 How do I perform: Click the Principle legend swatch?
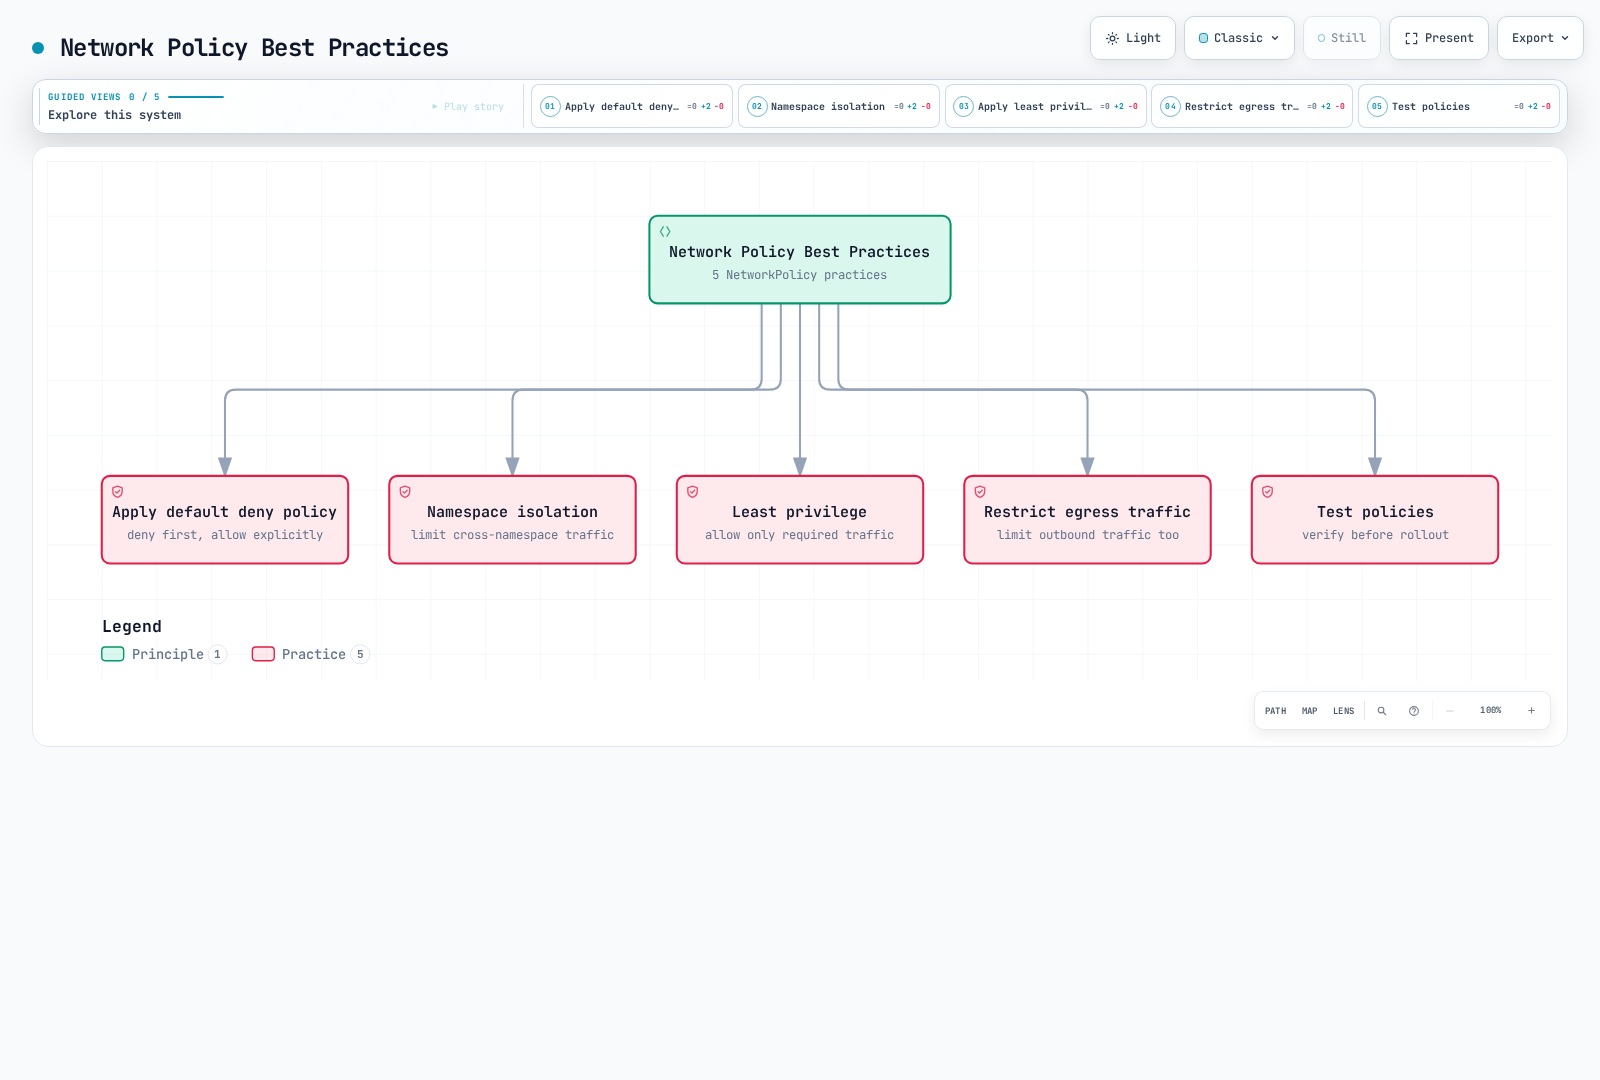tap(113, 654)
